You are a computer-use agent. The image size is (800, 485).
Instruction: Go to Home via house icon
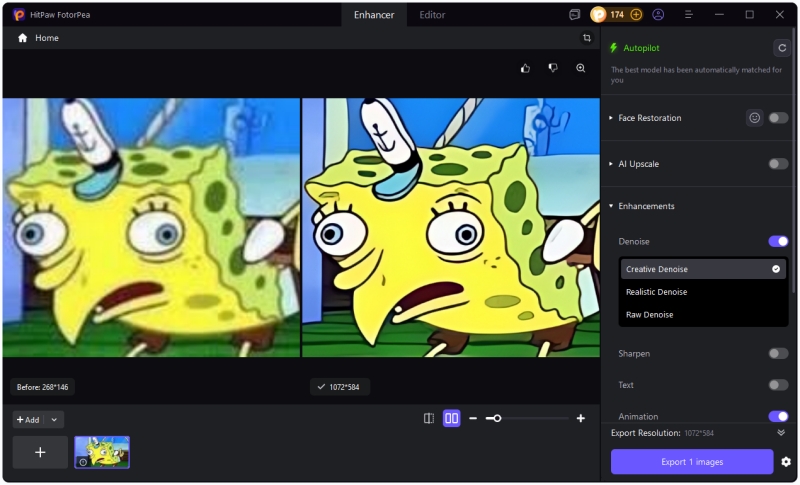coord(22,38)
